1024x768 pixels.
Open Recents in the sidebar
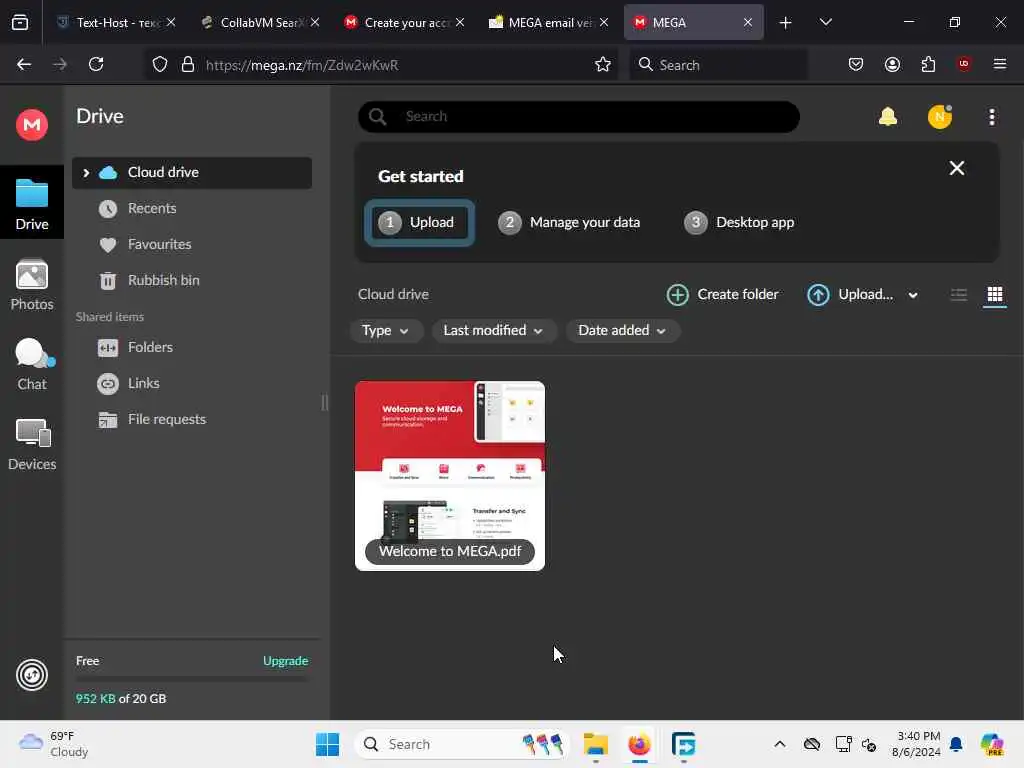pyautogui.click(x=152, y=208)
